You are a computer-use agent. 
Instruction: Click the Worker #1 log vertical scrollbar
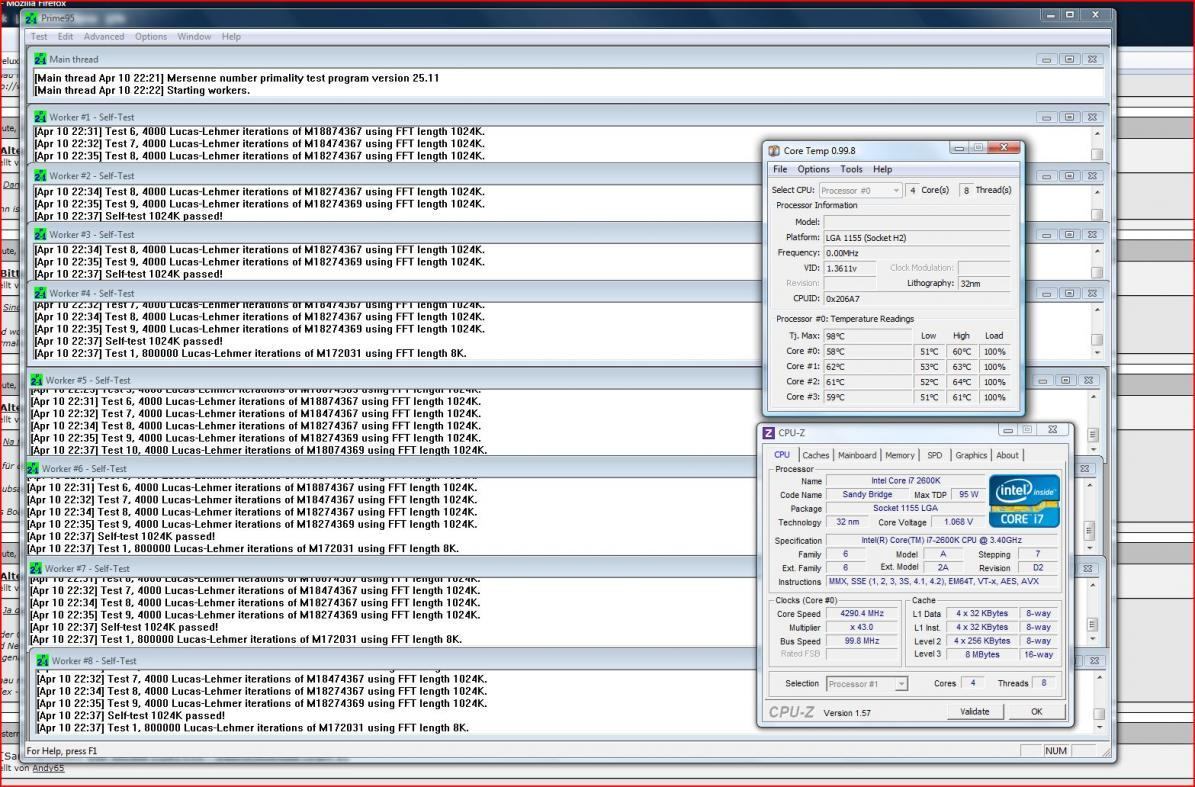[x=1097, y=144]
